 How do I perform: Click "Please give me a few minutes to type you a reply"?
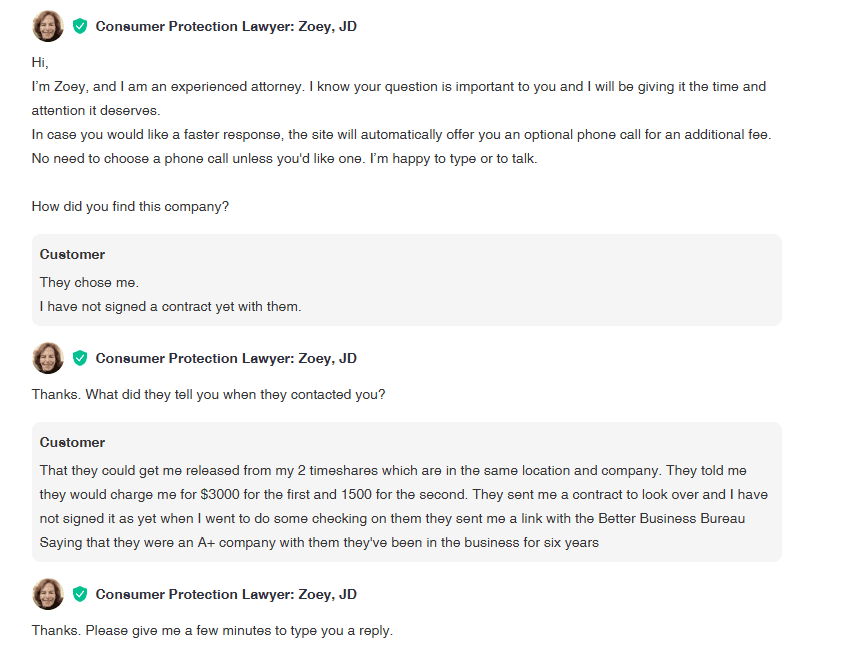click(212, 631)
